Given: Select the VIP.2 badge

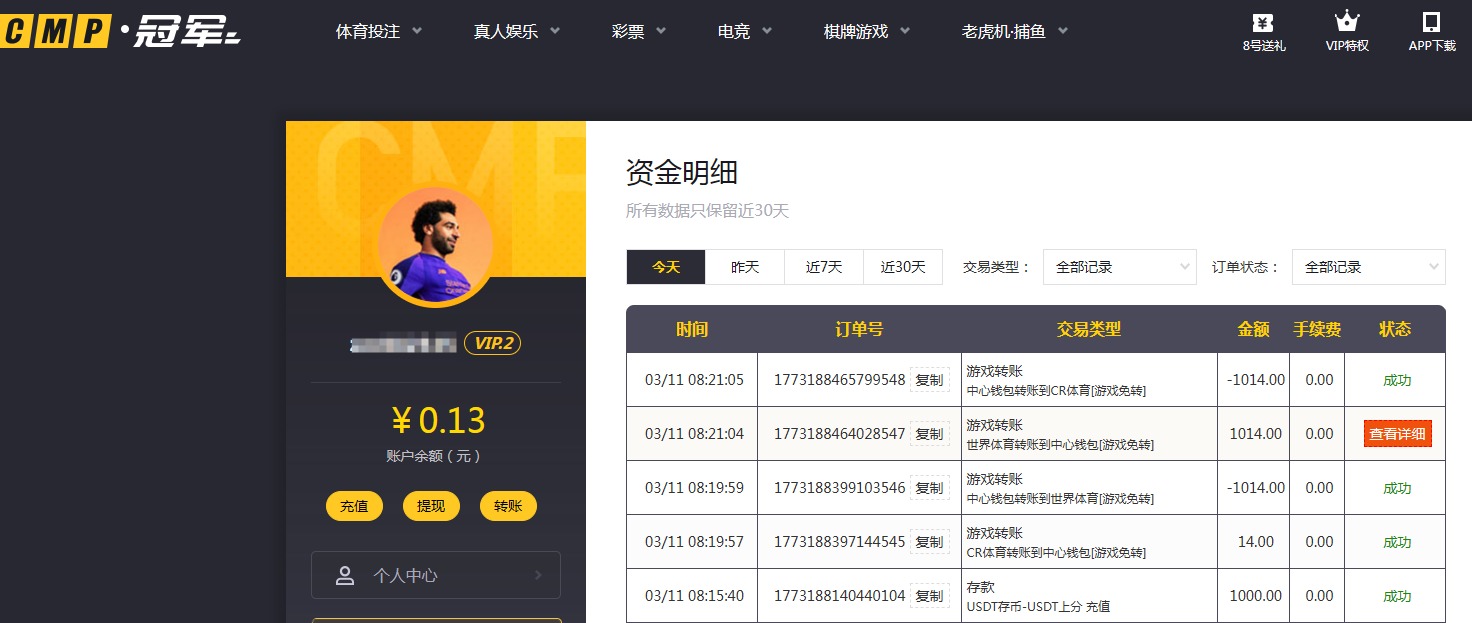Looking at the screenshot, I should click(493, 343).
